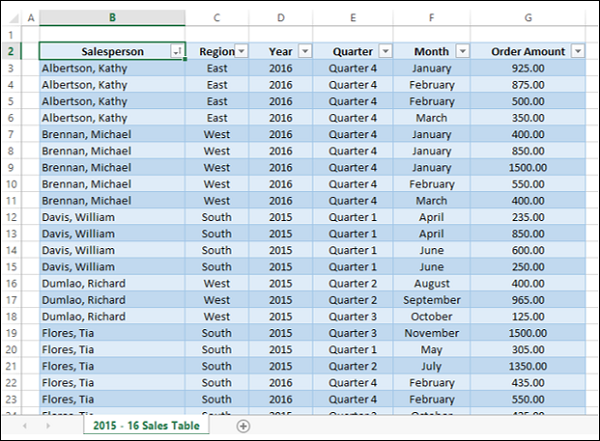Select column B header
600x441 pixels.
112,18
